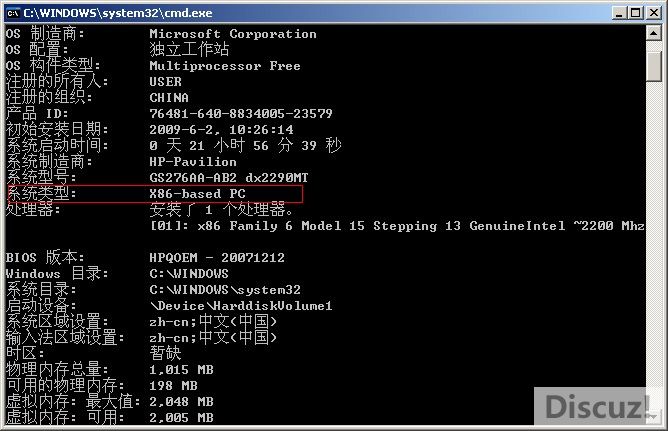Click the C:\WINDOWS\system32\cmd.exe title bar text
Image resolution: width=668 pixels, height=431 pixels.
coord(118,13)
